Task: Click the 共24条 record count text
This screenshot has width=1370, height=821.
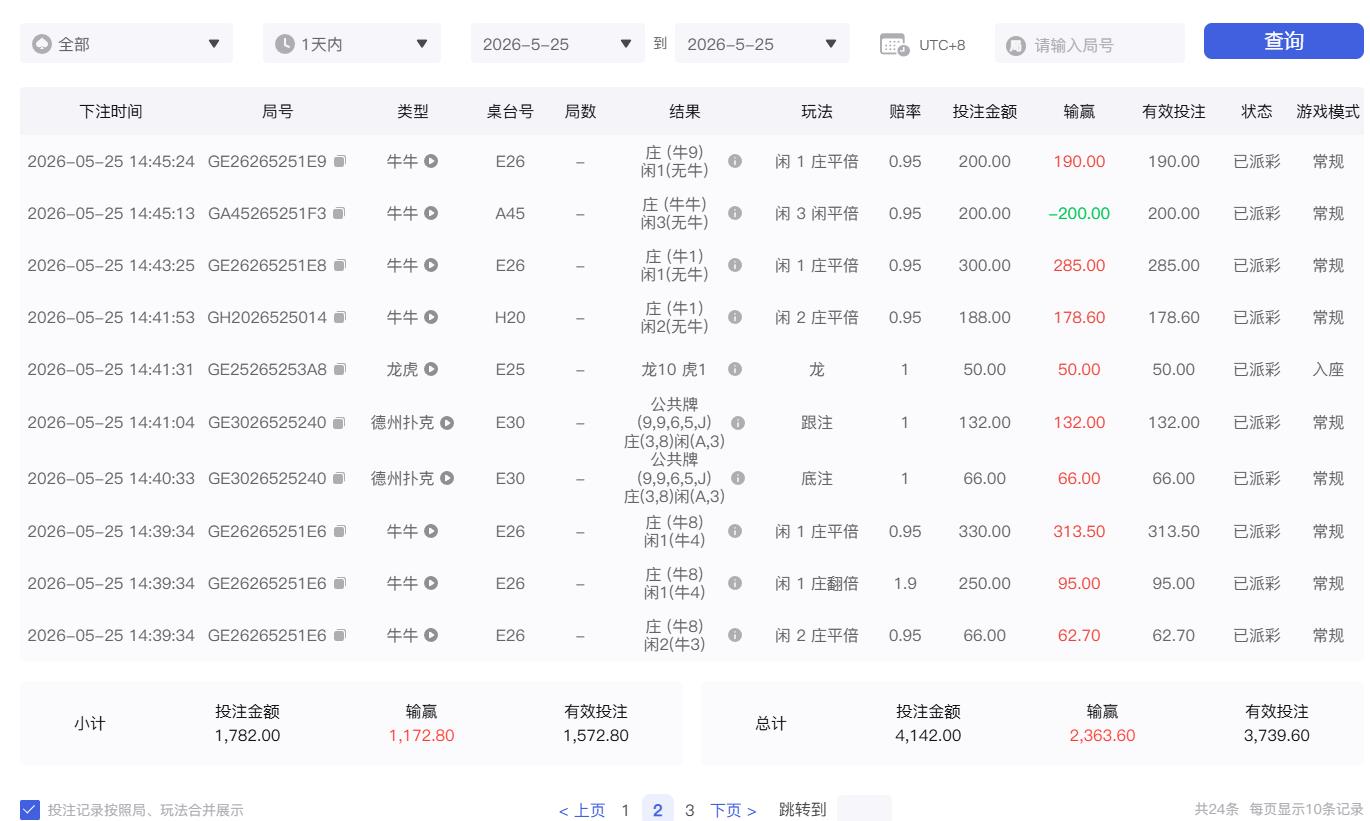Action: [x=1217, y=810]
